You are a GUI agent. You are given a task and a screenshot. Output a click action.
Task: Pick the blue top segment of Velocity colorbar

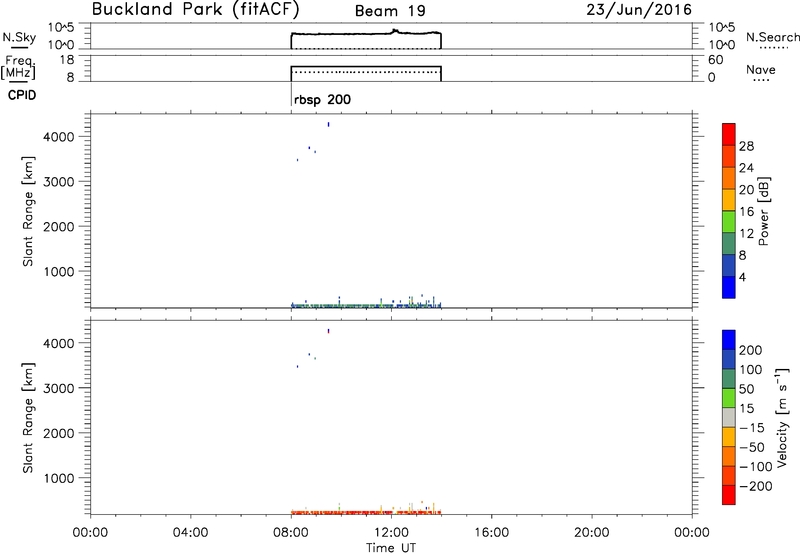pyautogui.click(x=729, y=340)
